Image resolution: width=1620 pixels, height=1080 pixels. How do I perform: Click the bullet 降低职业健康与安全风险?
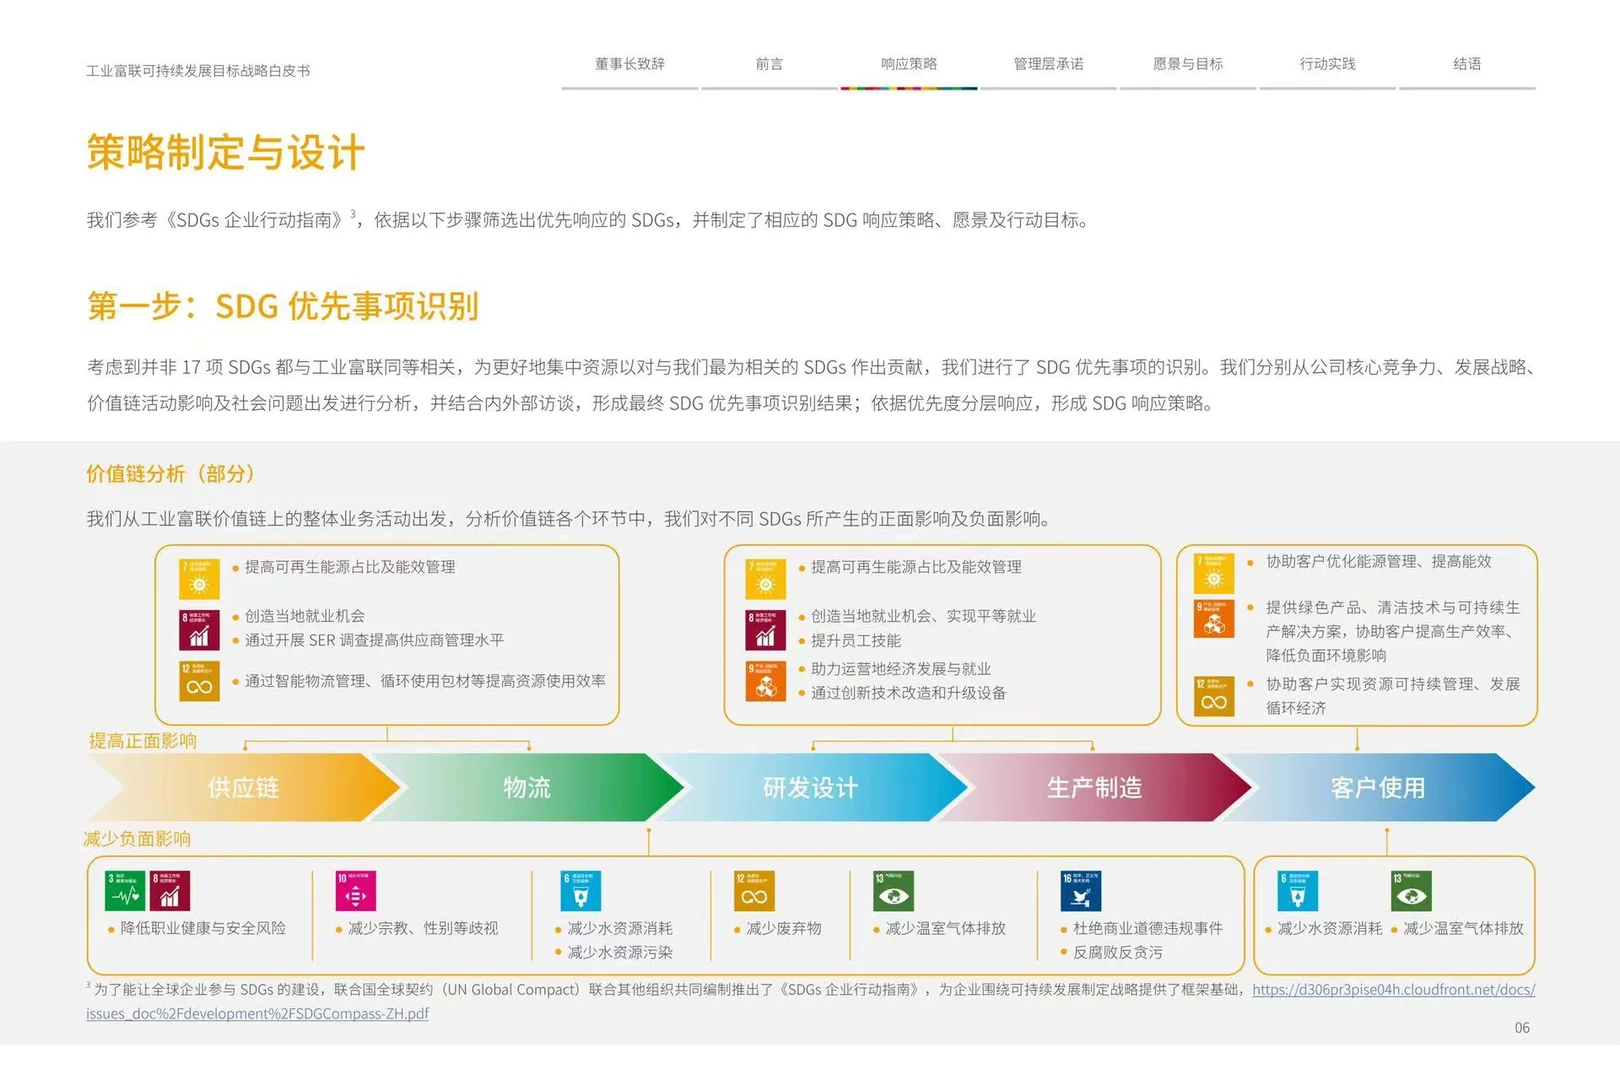(x=197, y=929)
